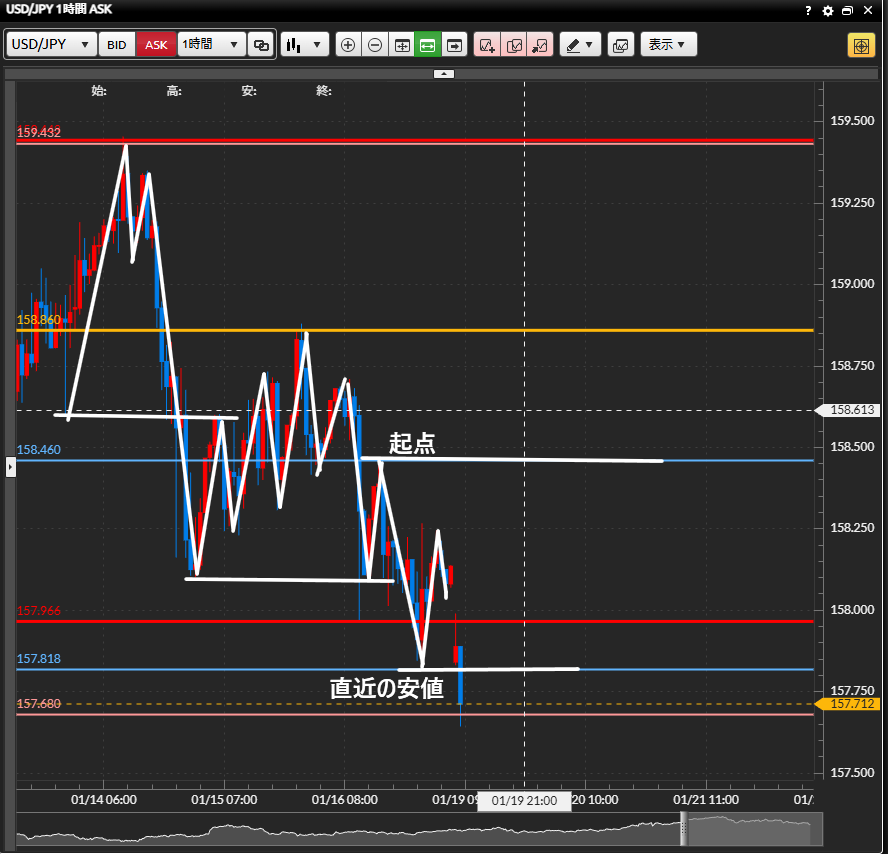Screen dimensions: 888x854
Task: Click the remove indicator icon
Action: [540, 45]
